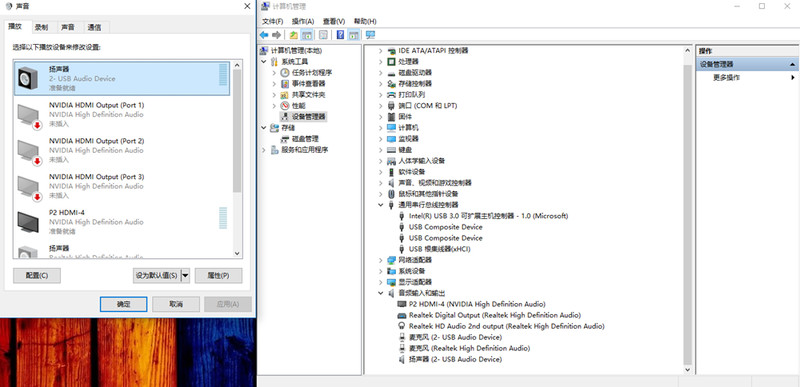Select NVIDIA HDMI Output (Port 2) playback device
800x387 pixels.
point(121,150)
